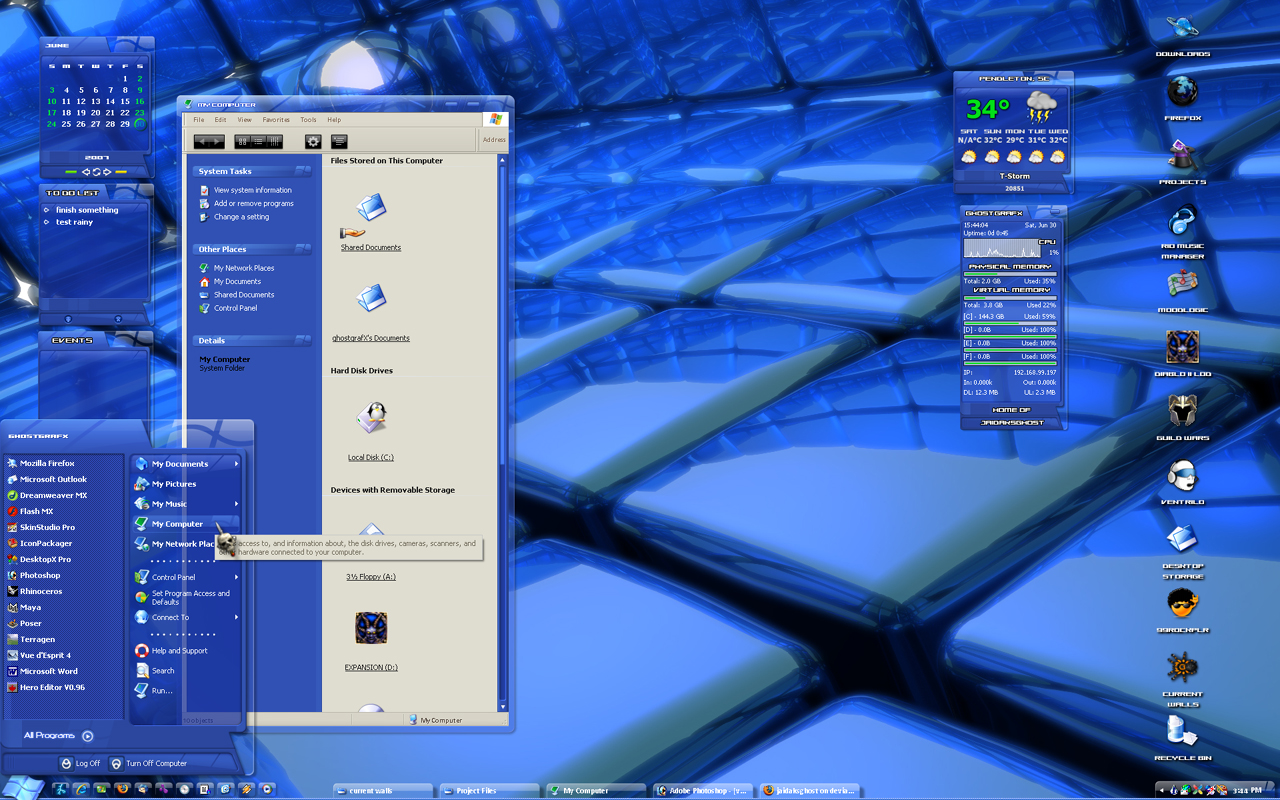Image resolution: width=1280 pixels, height=800 pixels.
Task: Go forward using toolbar right arrow
Action: (216, 142)
